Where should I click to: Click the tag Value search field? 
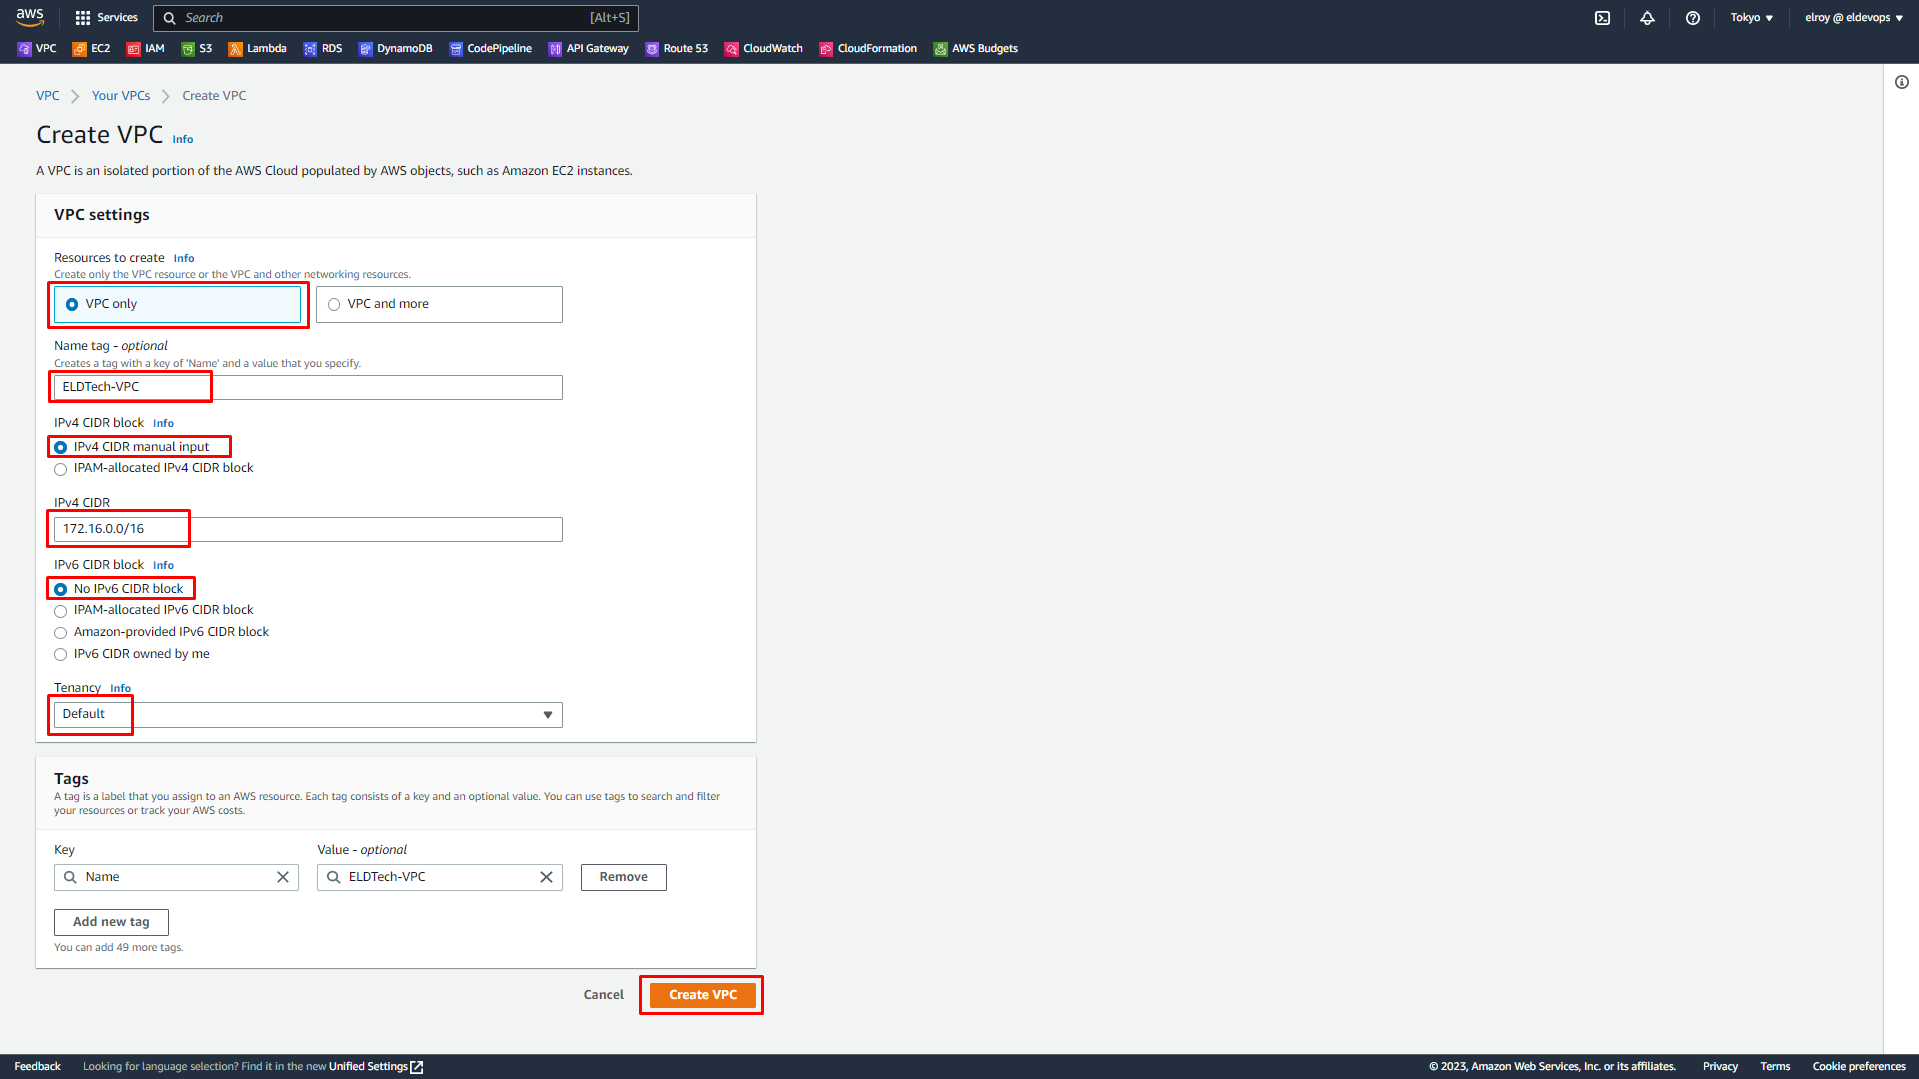(x=439, y=877)
